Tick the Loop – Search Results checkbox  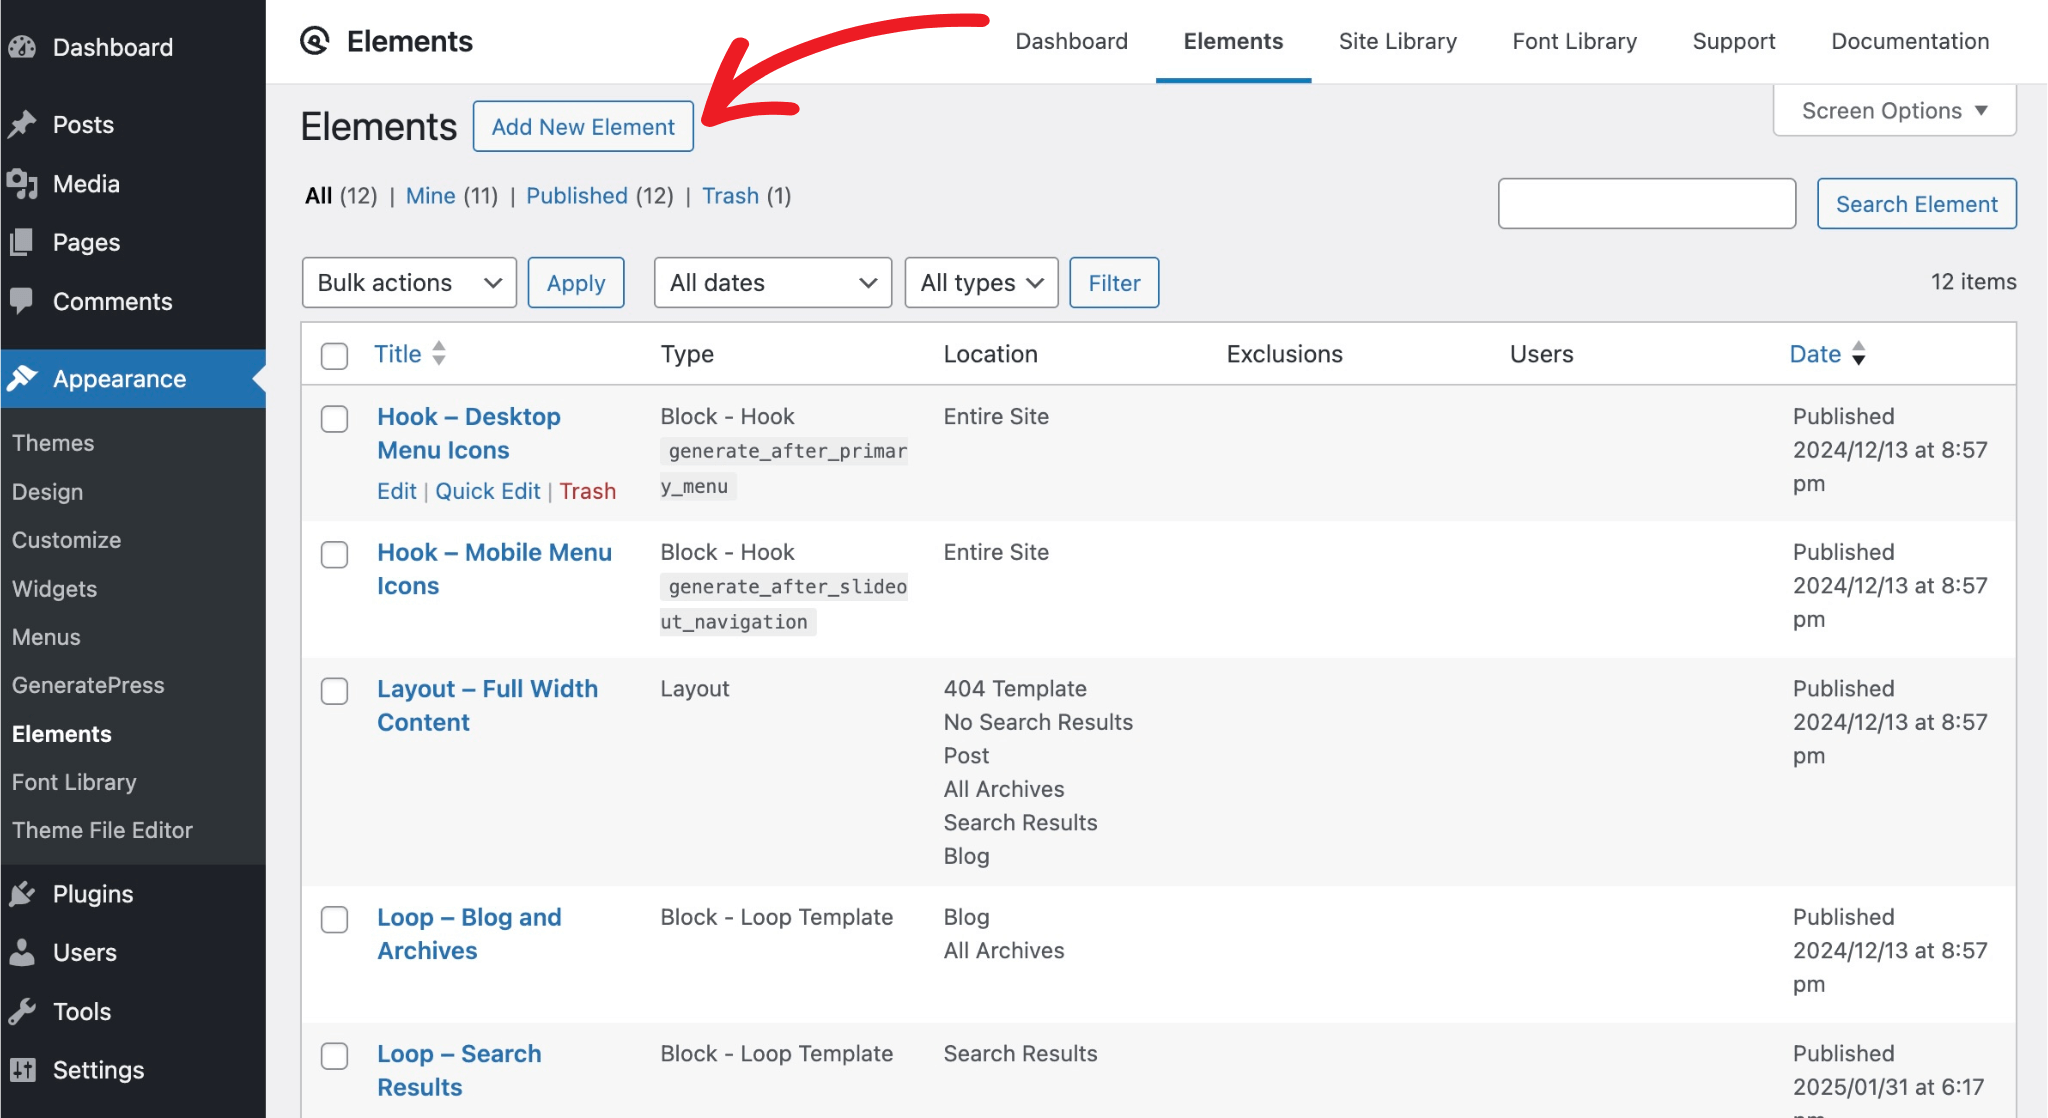(x=334, y=1056)
